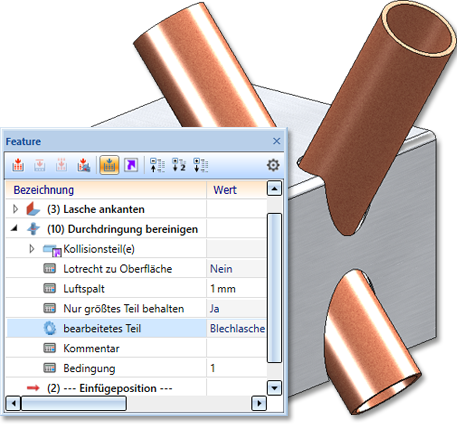The height and width of the screenshot is (431, 457).
Task: Click the highlighted orange toolbar toggle icon
Action: [109, 165]
